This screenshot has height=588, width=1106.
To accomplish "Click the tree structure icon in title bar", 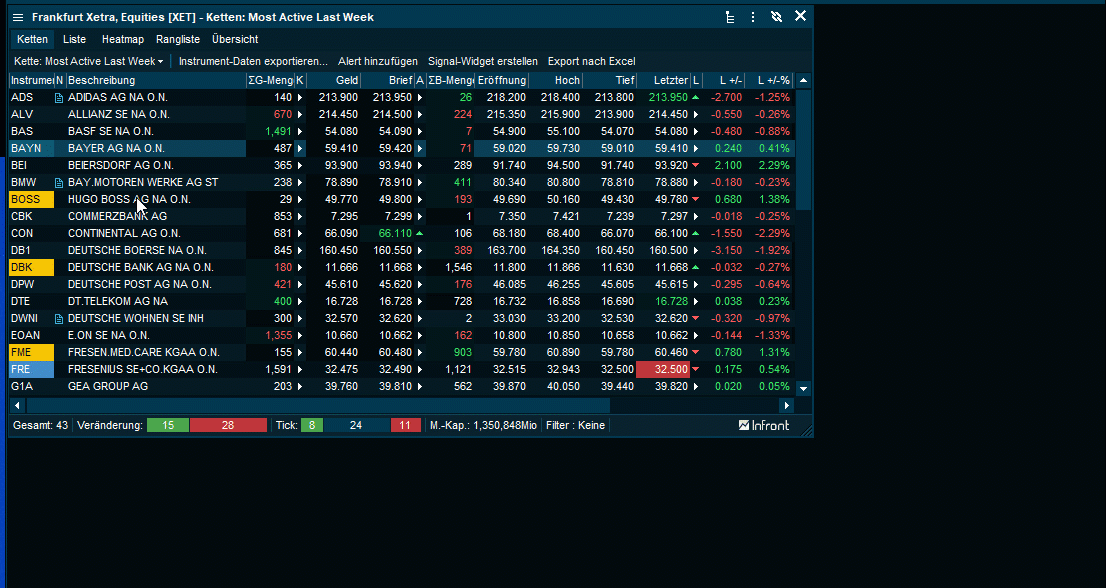I will click(x=729, y=17).
